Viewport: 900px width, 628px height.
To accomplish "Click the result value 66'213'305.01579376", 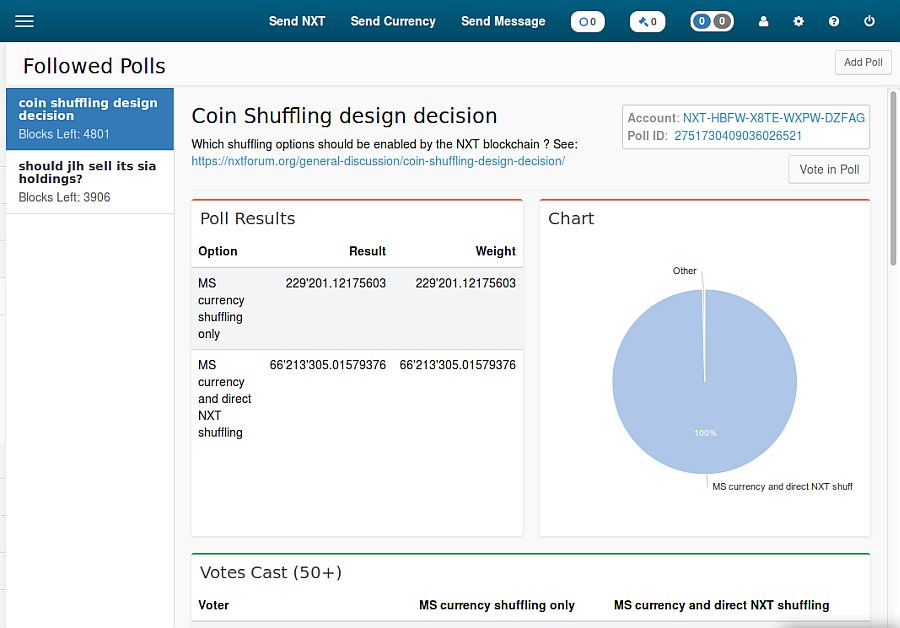I will [x=328, y=365].
